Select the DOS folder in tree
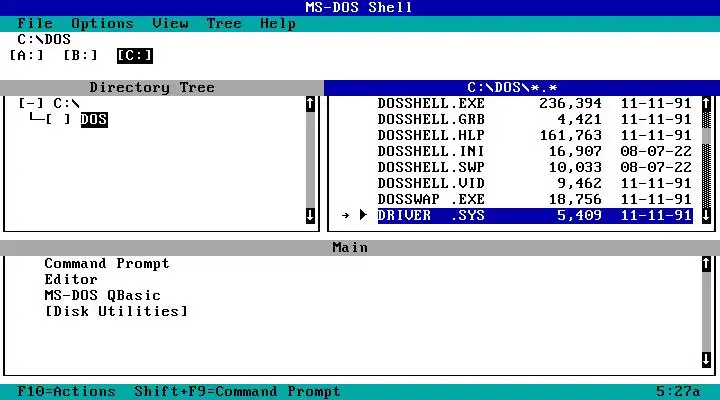This screenshot has width=720, height=400. pyautogui.click(x=94, y=119)
